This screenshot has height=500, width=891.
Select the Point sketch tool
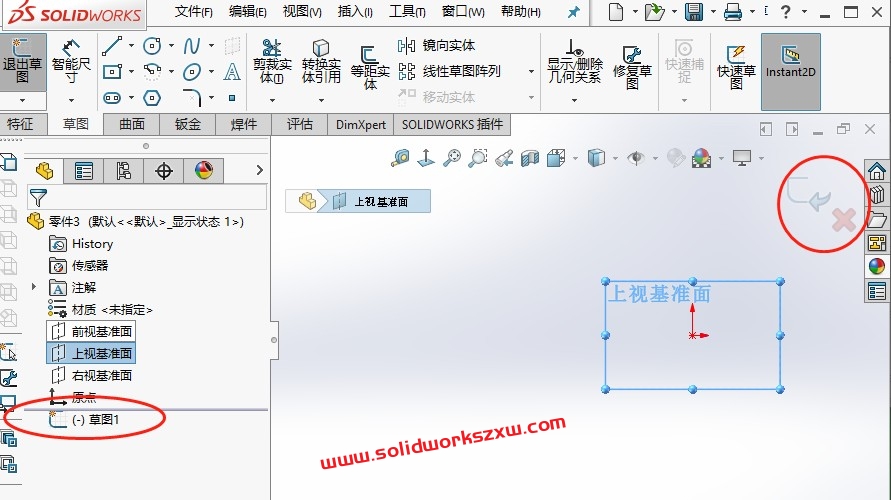(x=232, y=98)
